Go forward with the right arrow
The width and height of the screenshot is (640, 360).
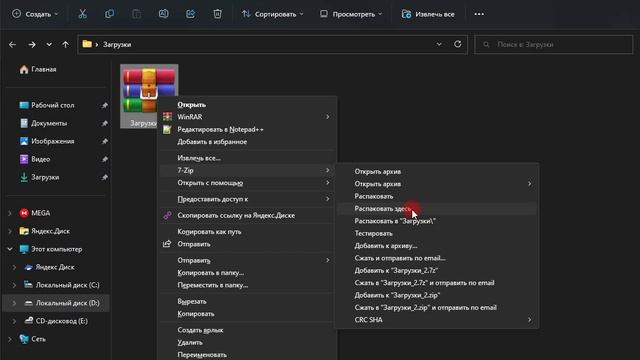point(32,44)
